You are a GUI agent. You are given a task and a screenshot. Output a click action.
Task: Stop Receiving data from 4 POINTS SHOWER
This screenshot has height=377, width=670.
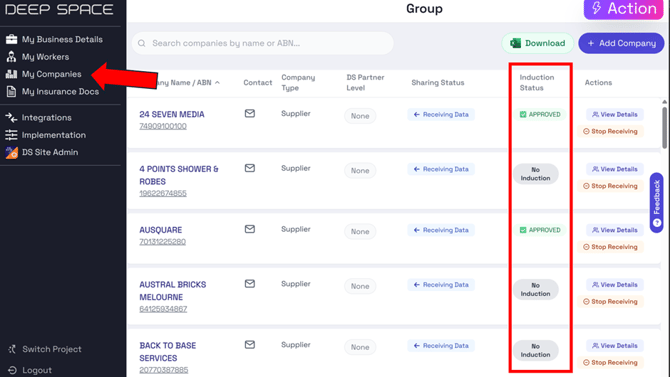pos(610,186)
